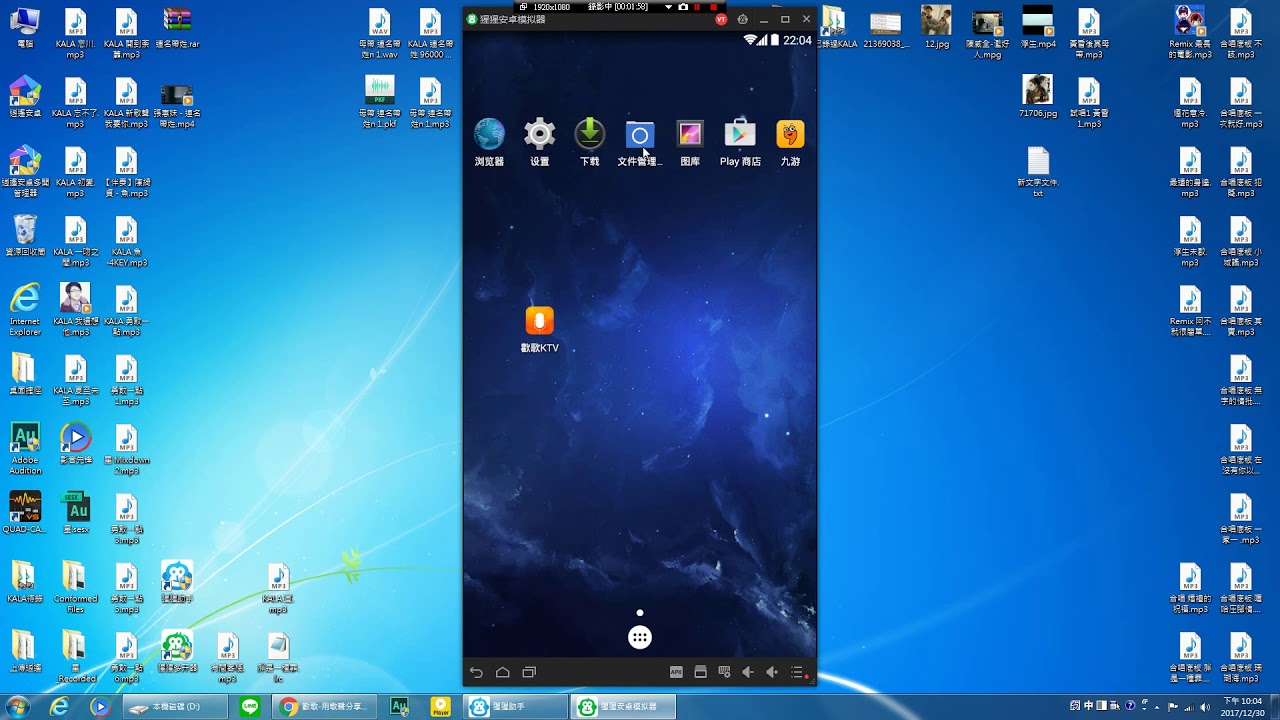Viewport: 1280px width, 720px height.
Task: Open the 设置 settings gear app
Action: pyautogui.click(x=540, y=141)
